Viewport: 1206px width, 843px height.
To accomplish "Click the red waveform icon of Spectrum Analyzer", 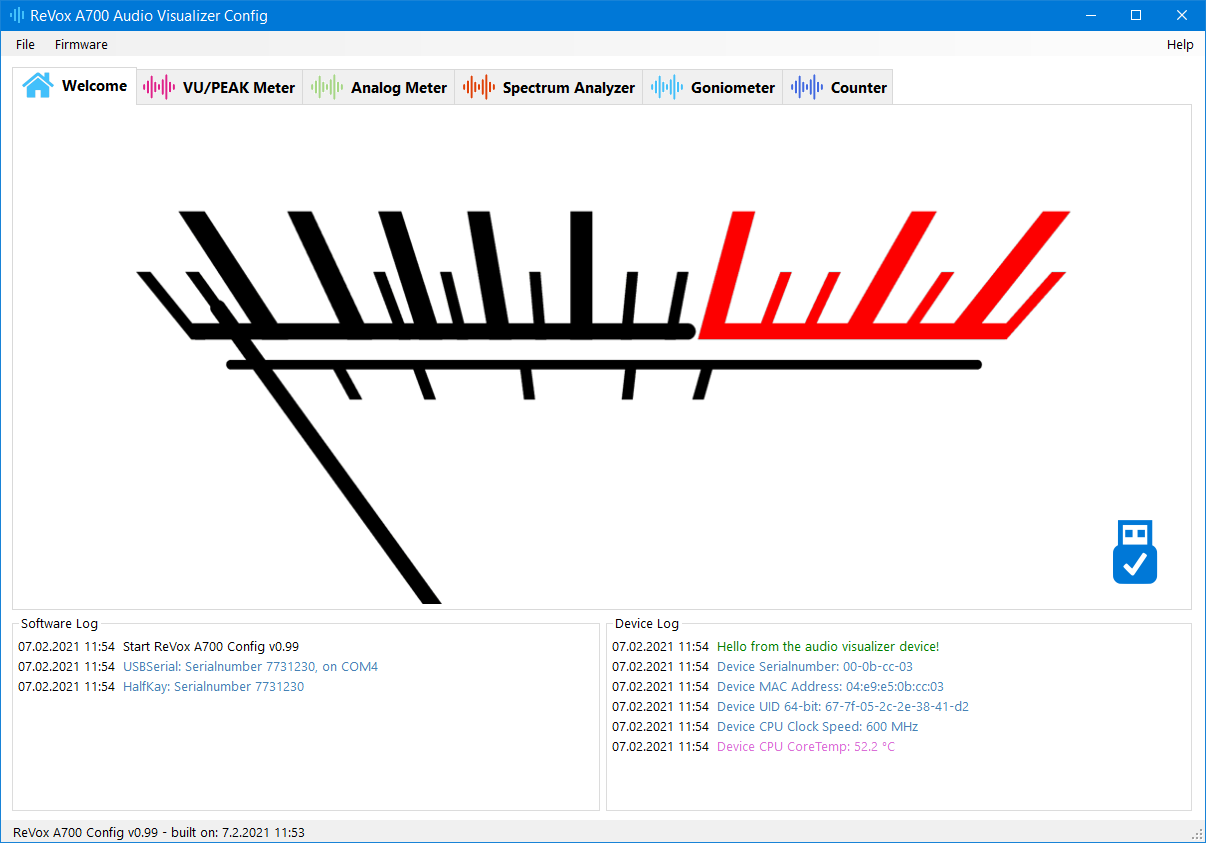I will point(479,87).
